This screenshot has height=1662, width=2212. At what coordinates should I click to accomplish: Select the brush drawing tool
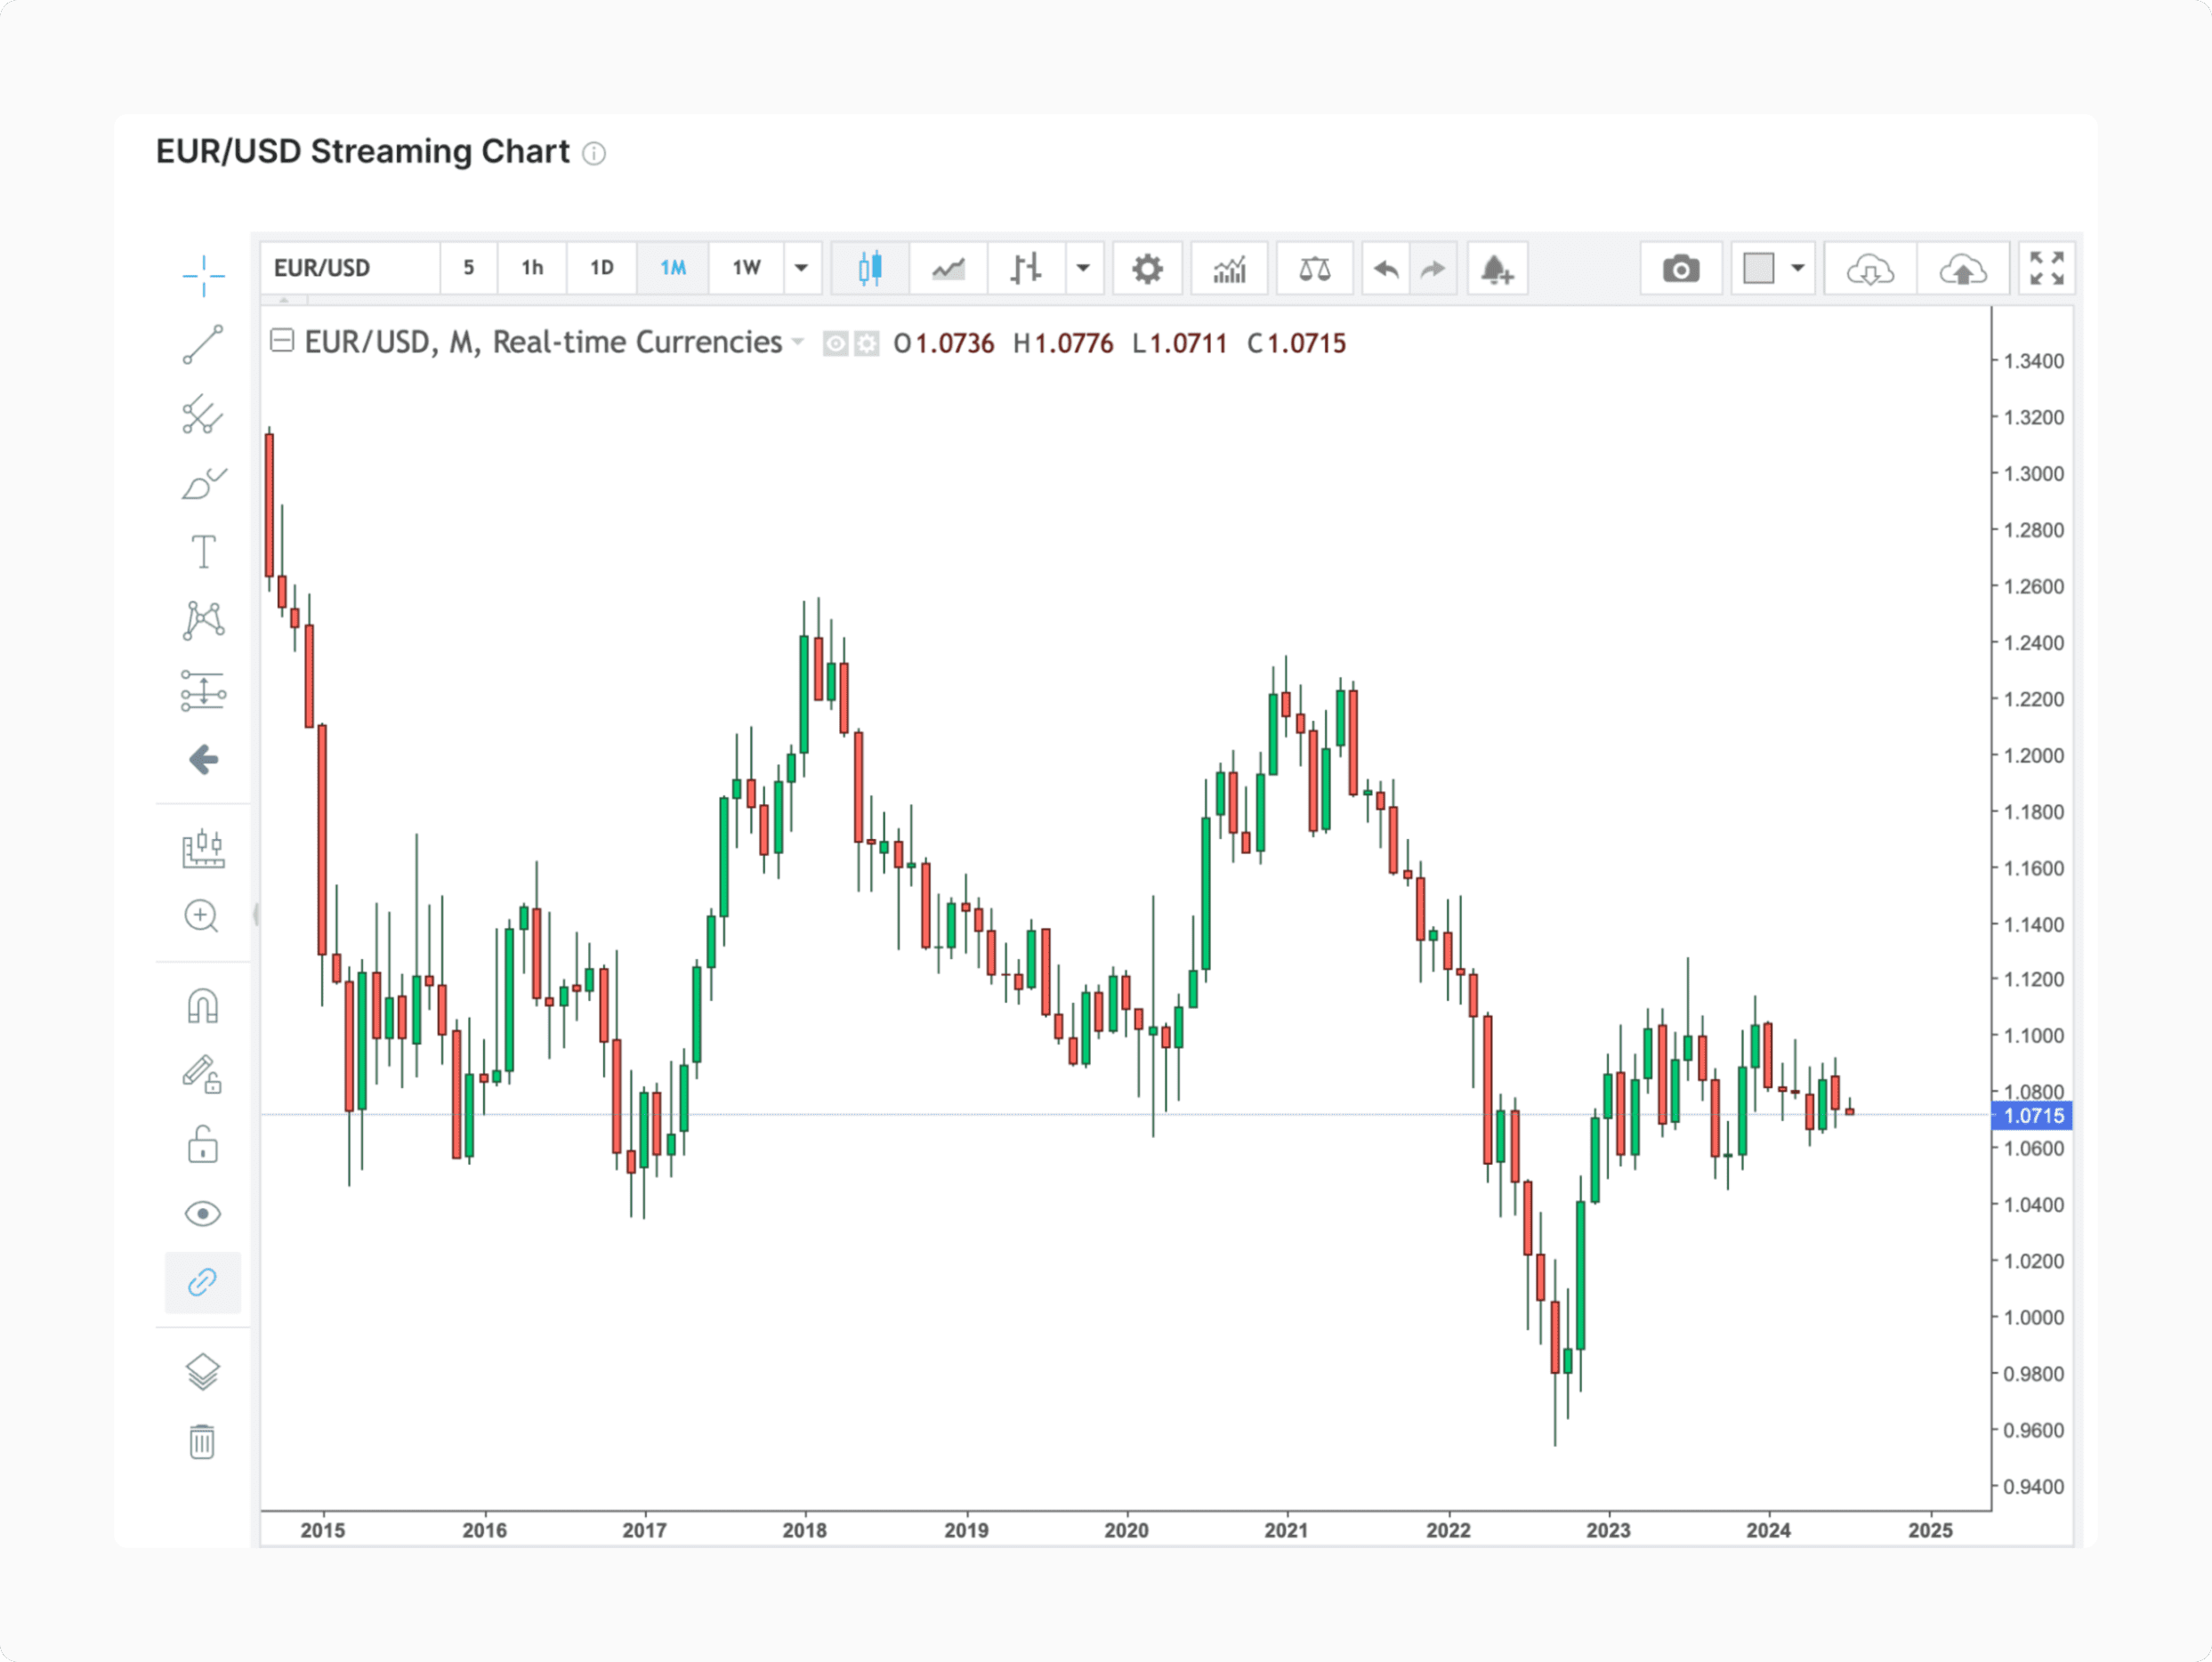pos(203,483)
